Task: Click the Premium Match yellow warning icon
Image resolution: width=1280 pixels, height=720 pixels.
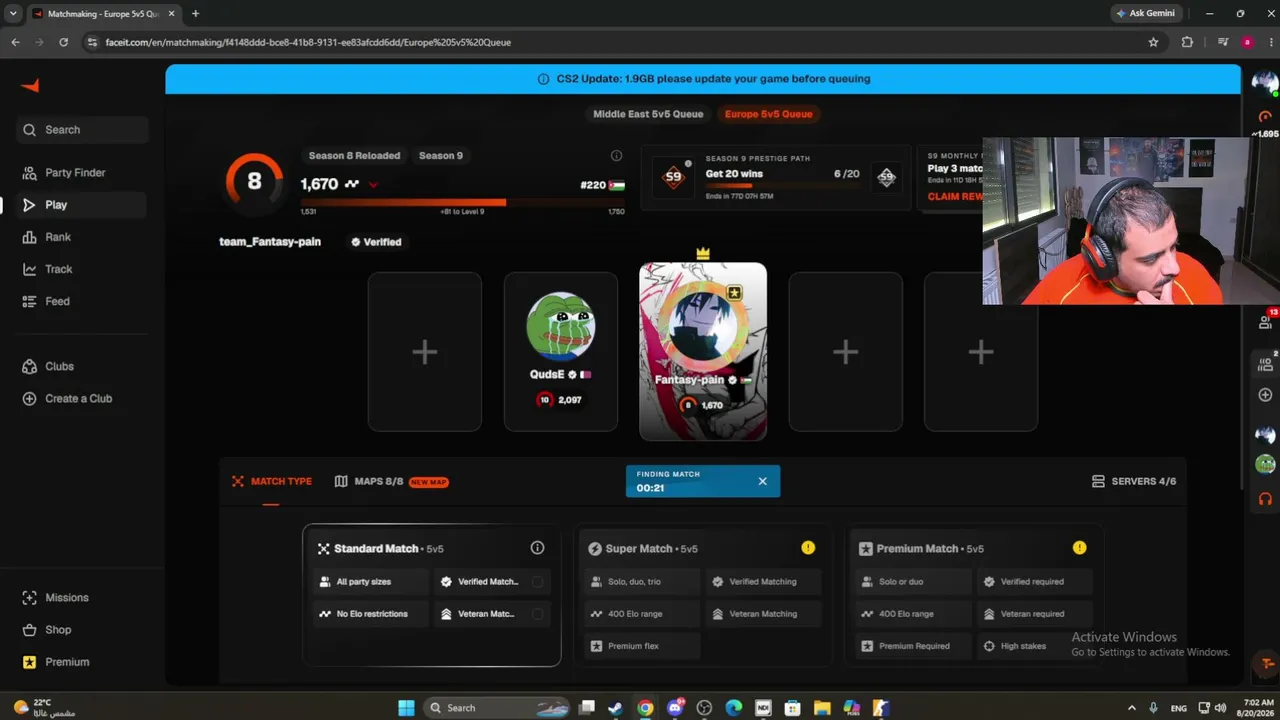Action: tap(1079, 548)
